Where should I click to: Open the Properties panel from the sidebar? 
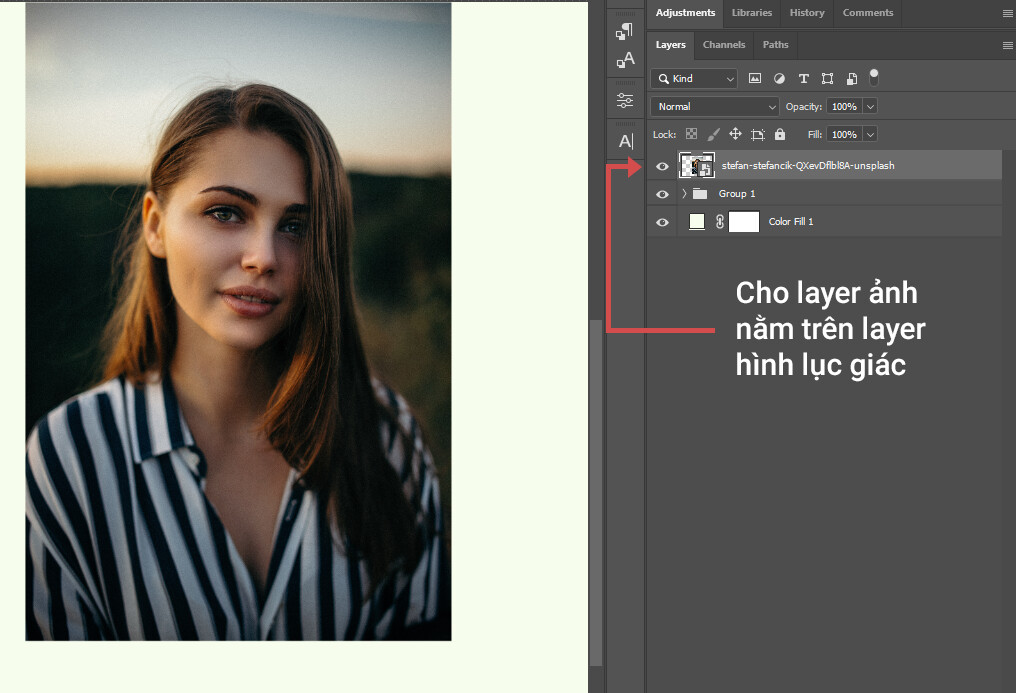point(625,100)
